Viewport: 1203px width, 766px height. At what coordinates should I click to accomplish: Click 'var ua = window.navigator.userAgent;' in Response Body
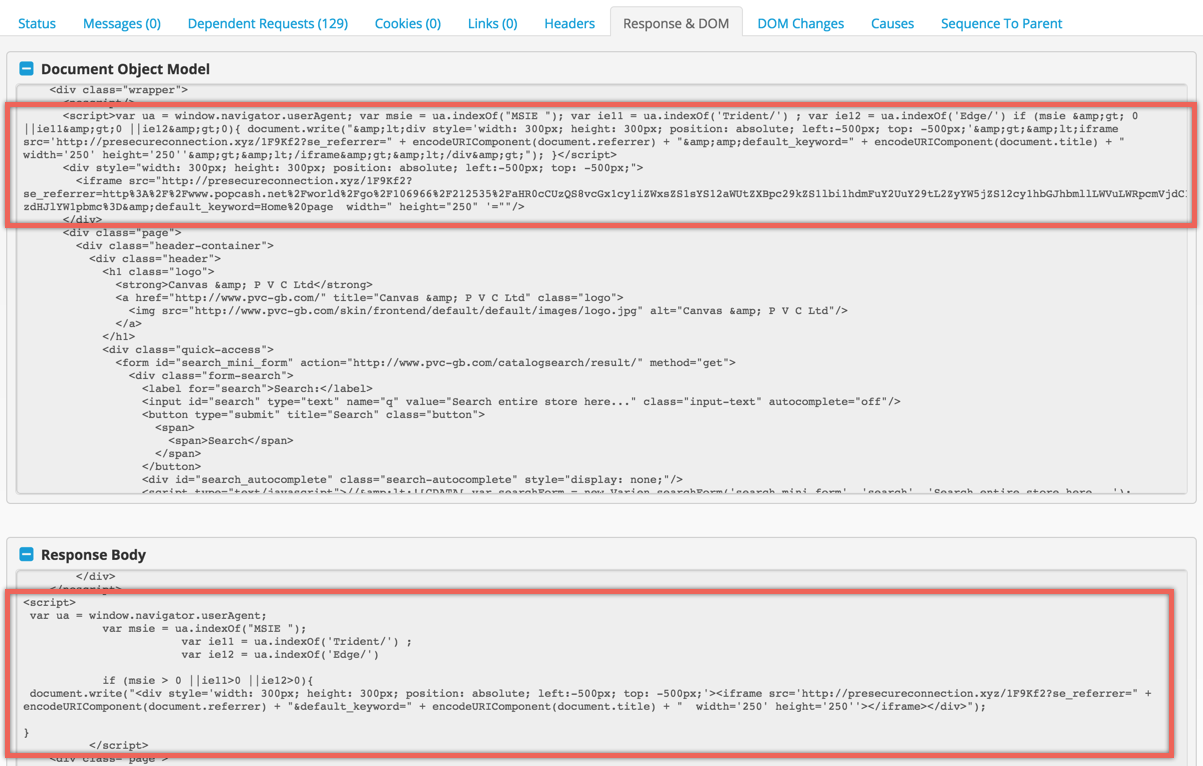click(148, 616)
